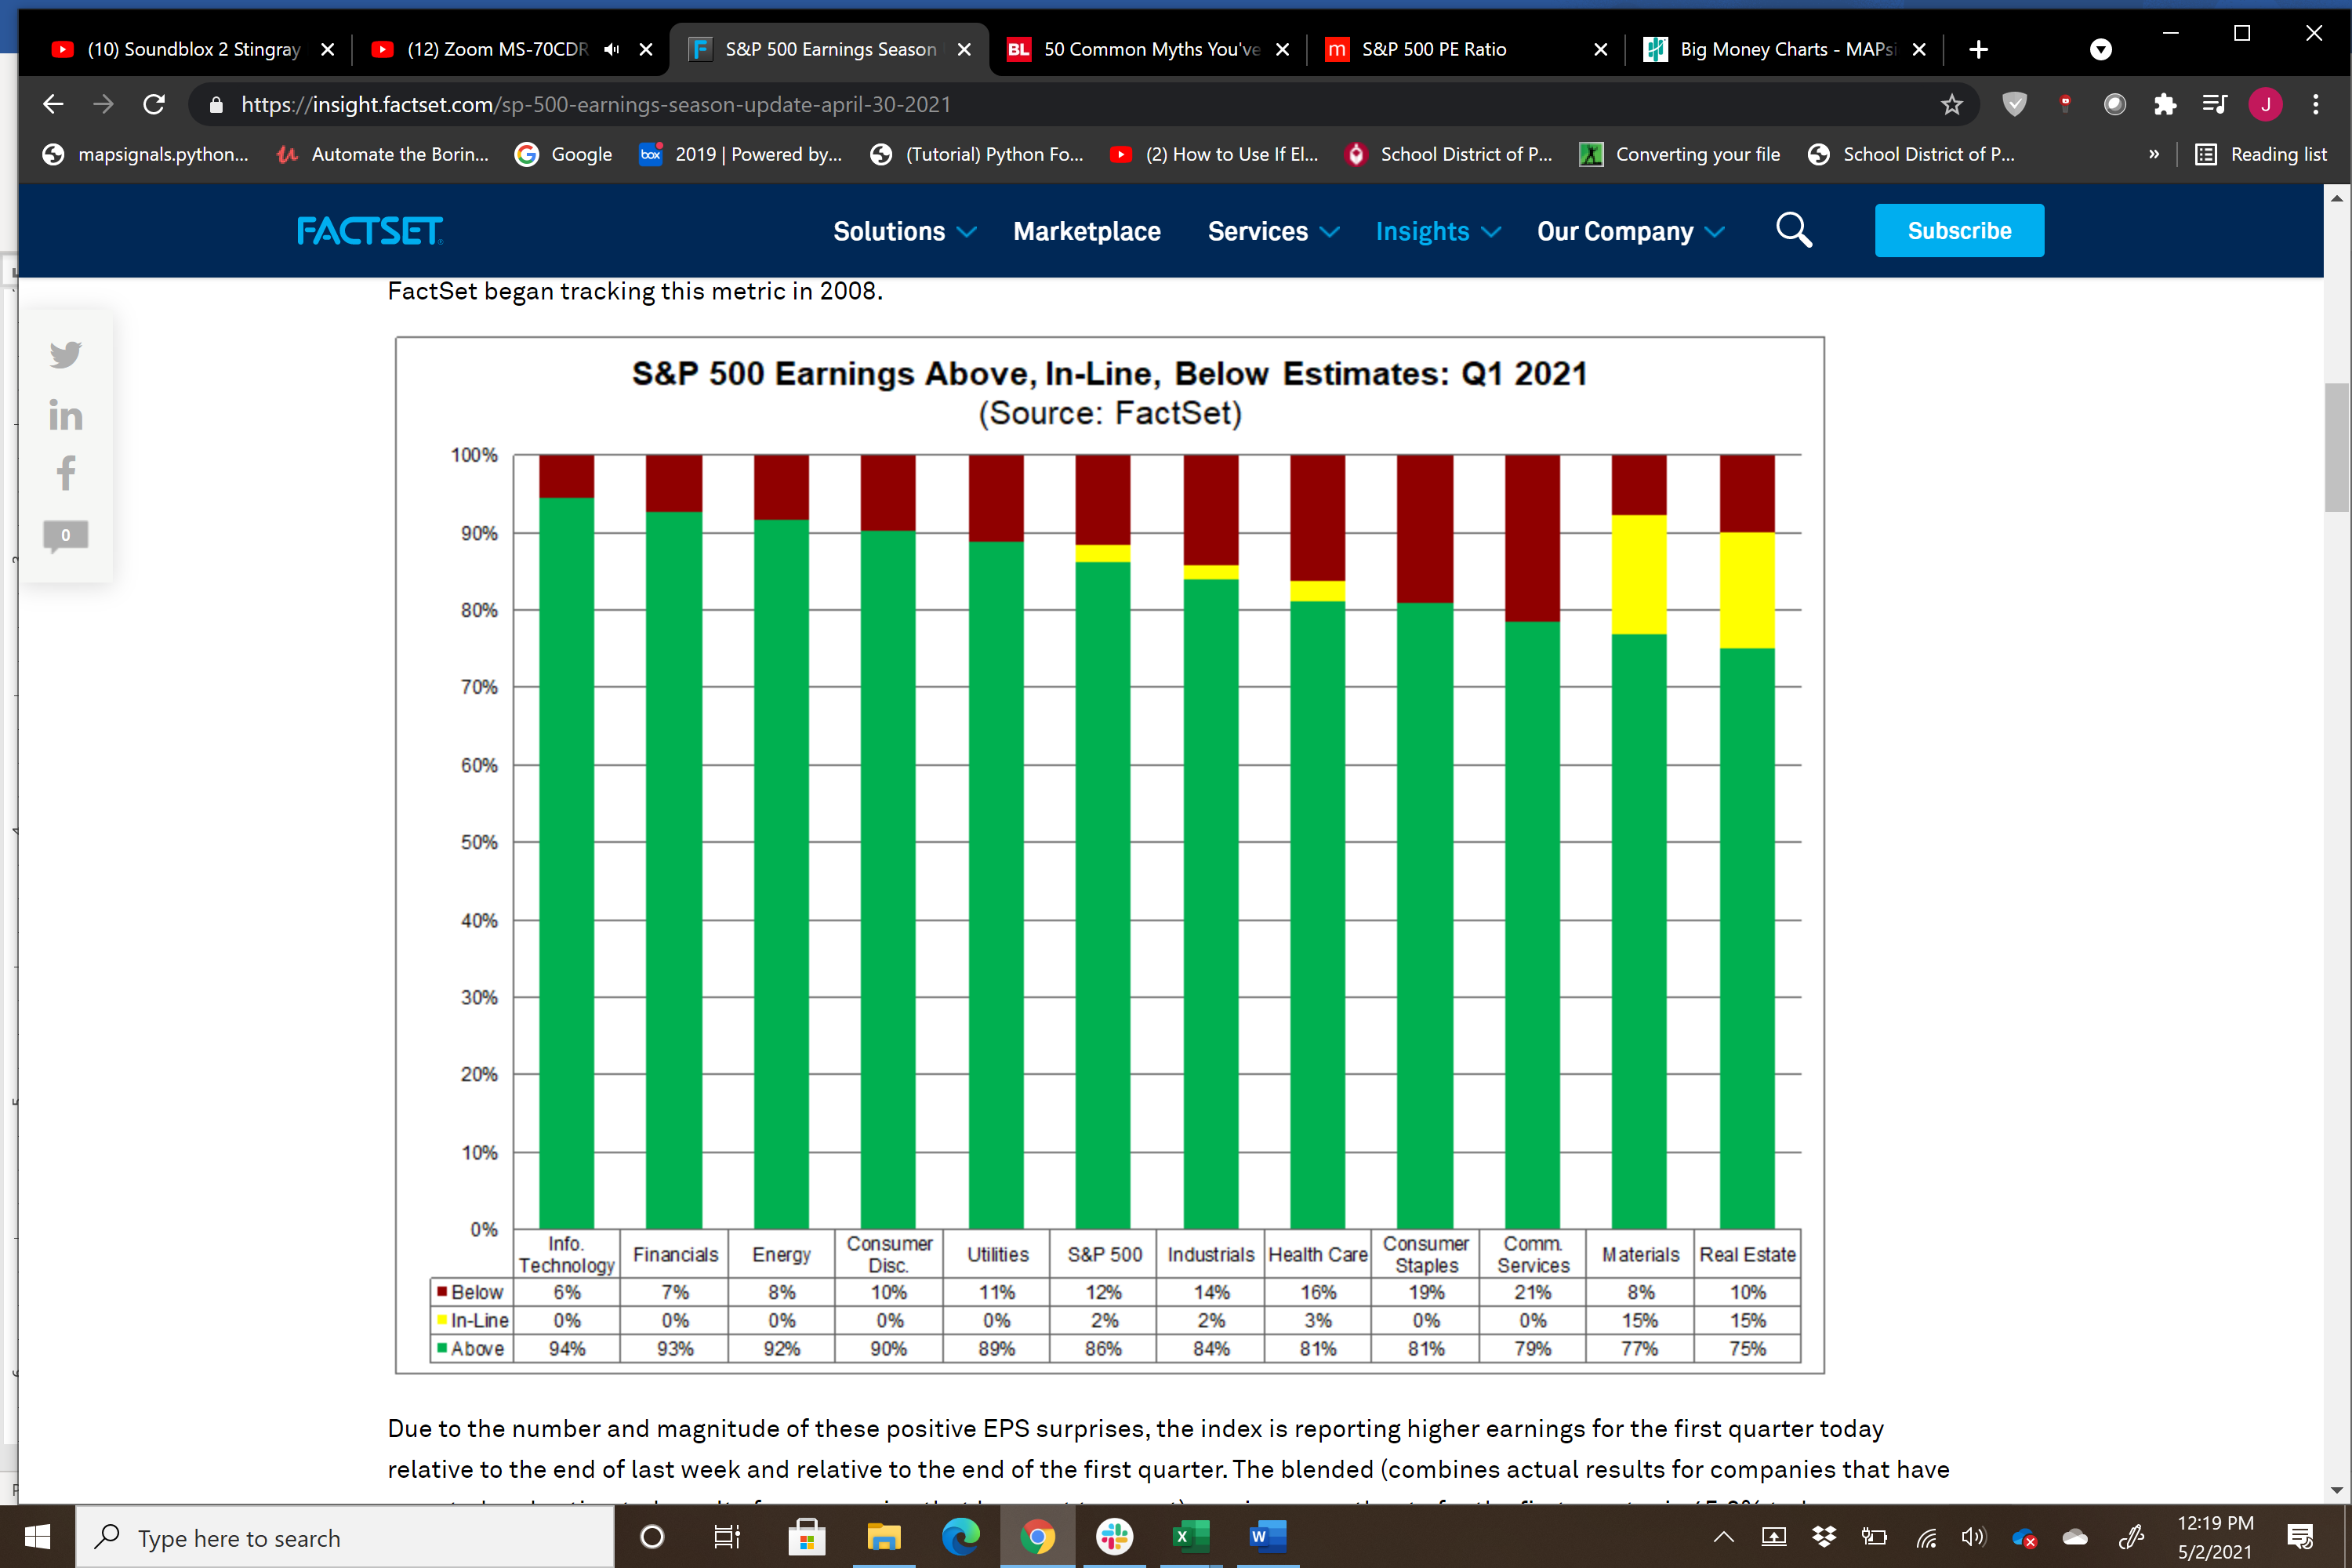Share article on Twitter
The width and height of the screenshot is (2352, 1568).
(65, 354)
